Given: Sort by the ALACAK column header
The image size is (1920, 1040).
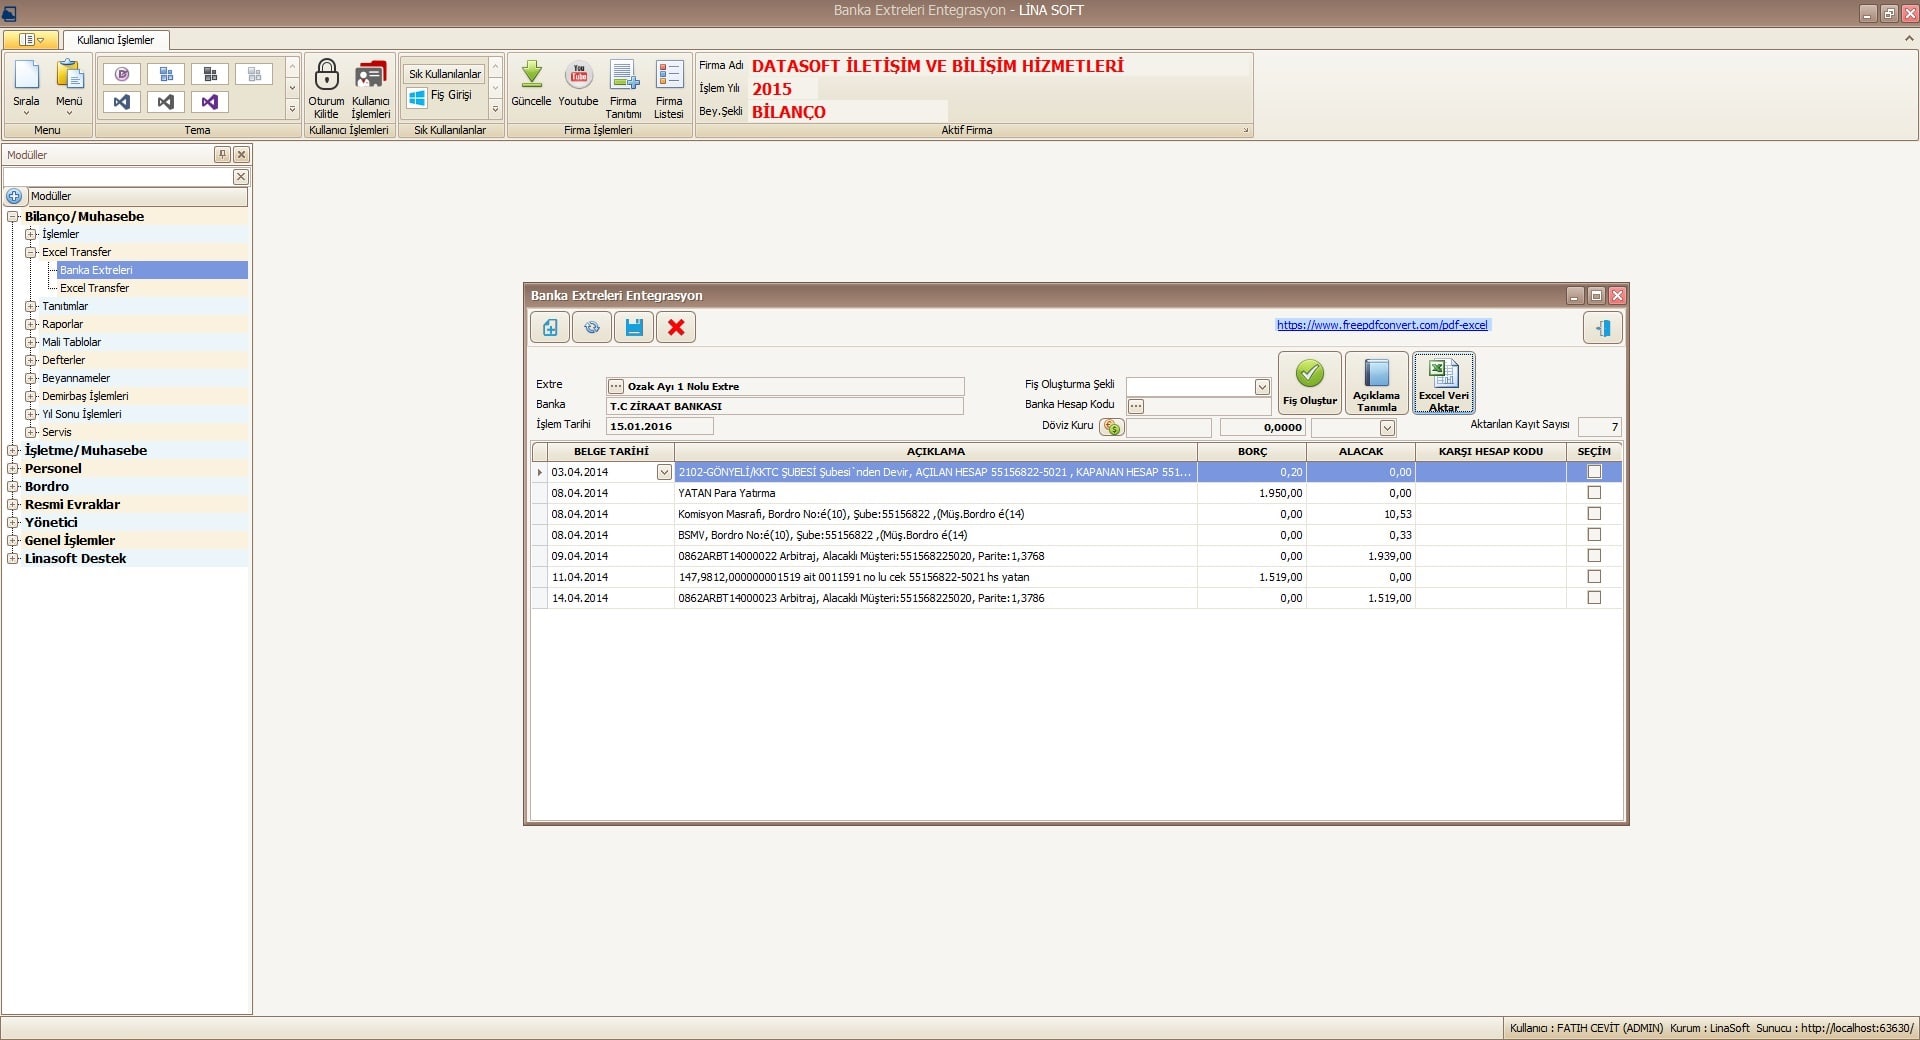Looking at the screenshot, I should 1361,452.
